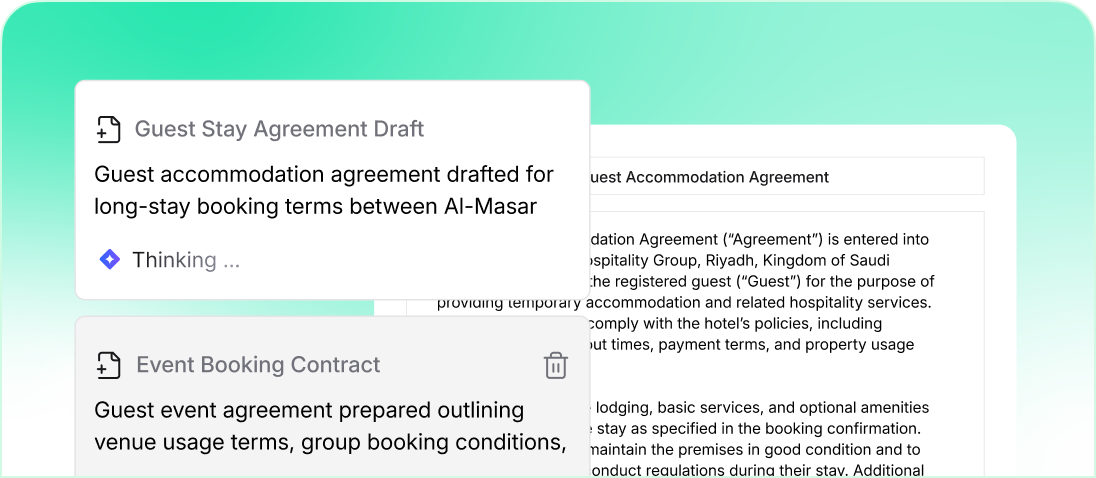1096x478 pixels.
Task: Click the "comply with the hotel's policies" line
Action: 735,323
